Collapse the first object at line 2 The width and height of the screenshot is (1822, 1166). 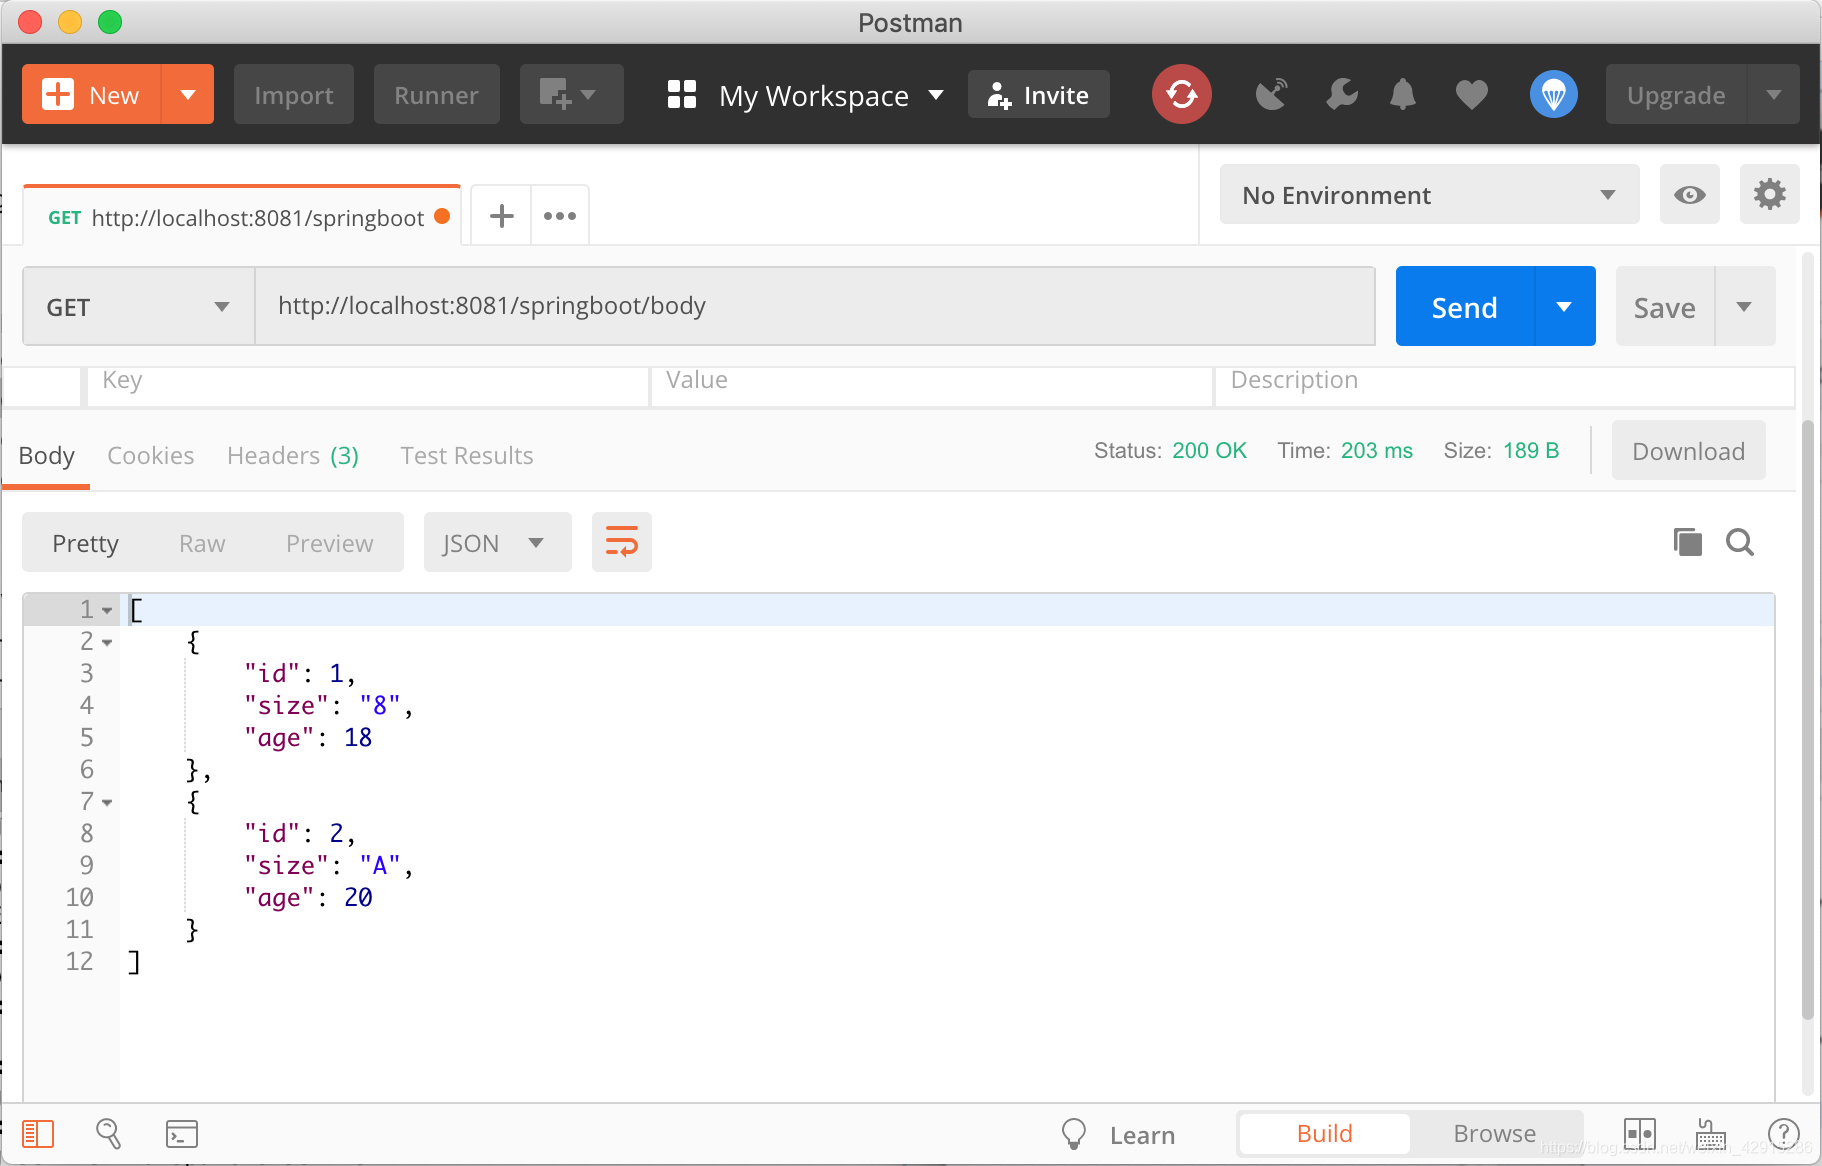click(x=107, y=642)
